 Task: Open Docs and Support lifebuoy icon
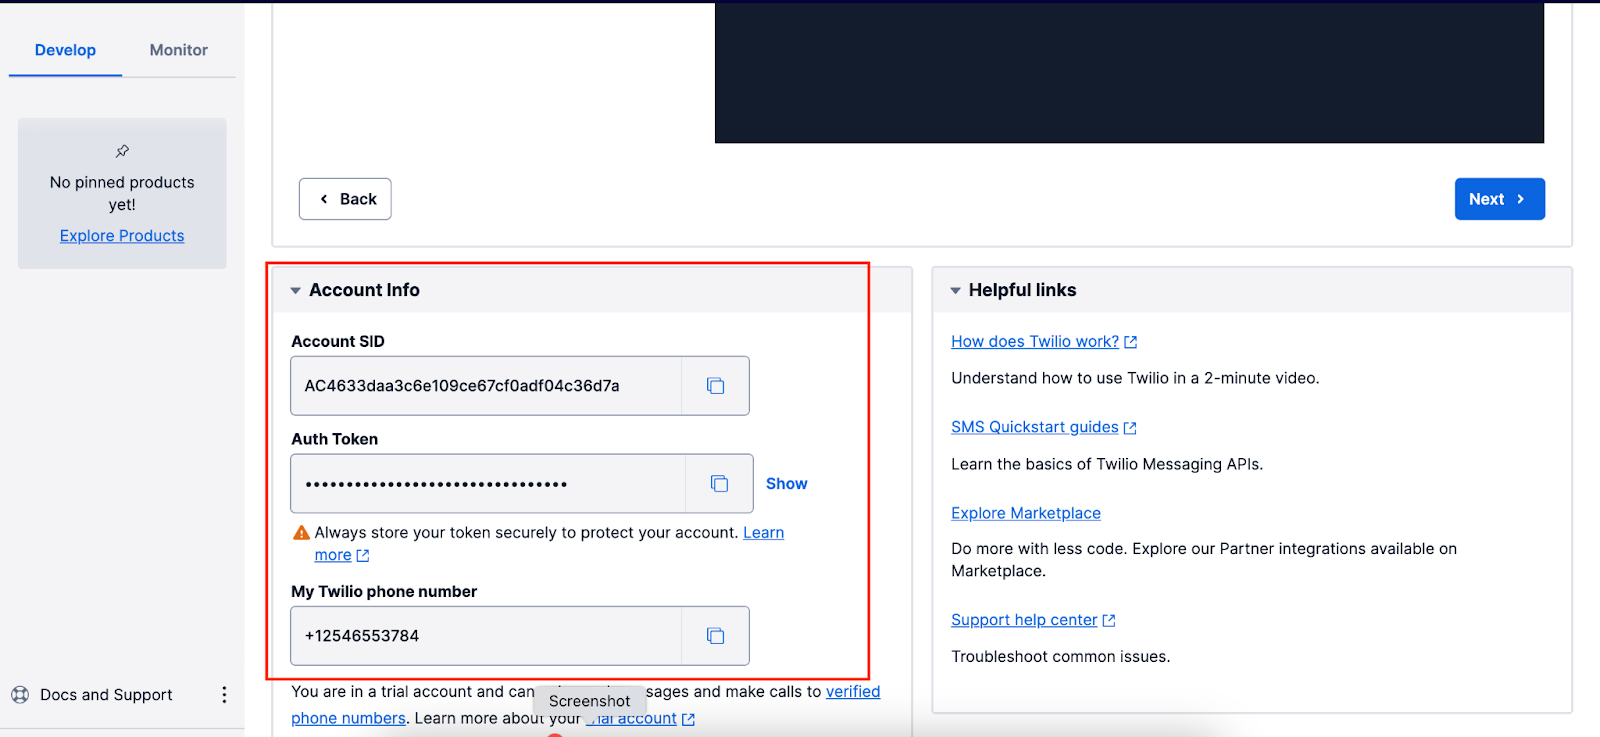pos(20,694)
